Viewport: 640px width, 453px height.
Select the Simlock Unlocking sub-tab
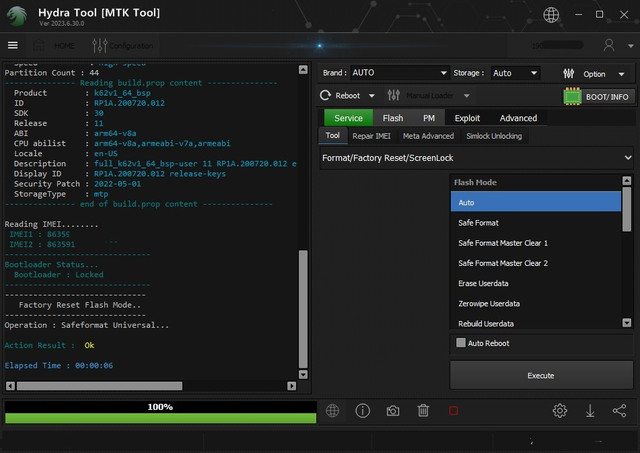point(494,136)
